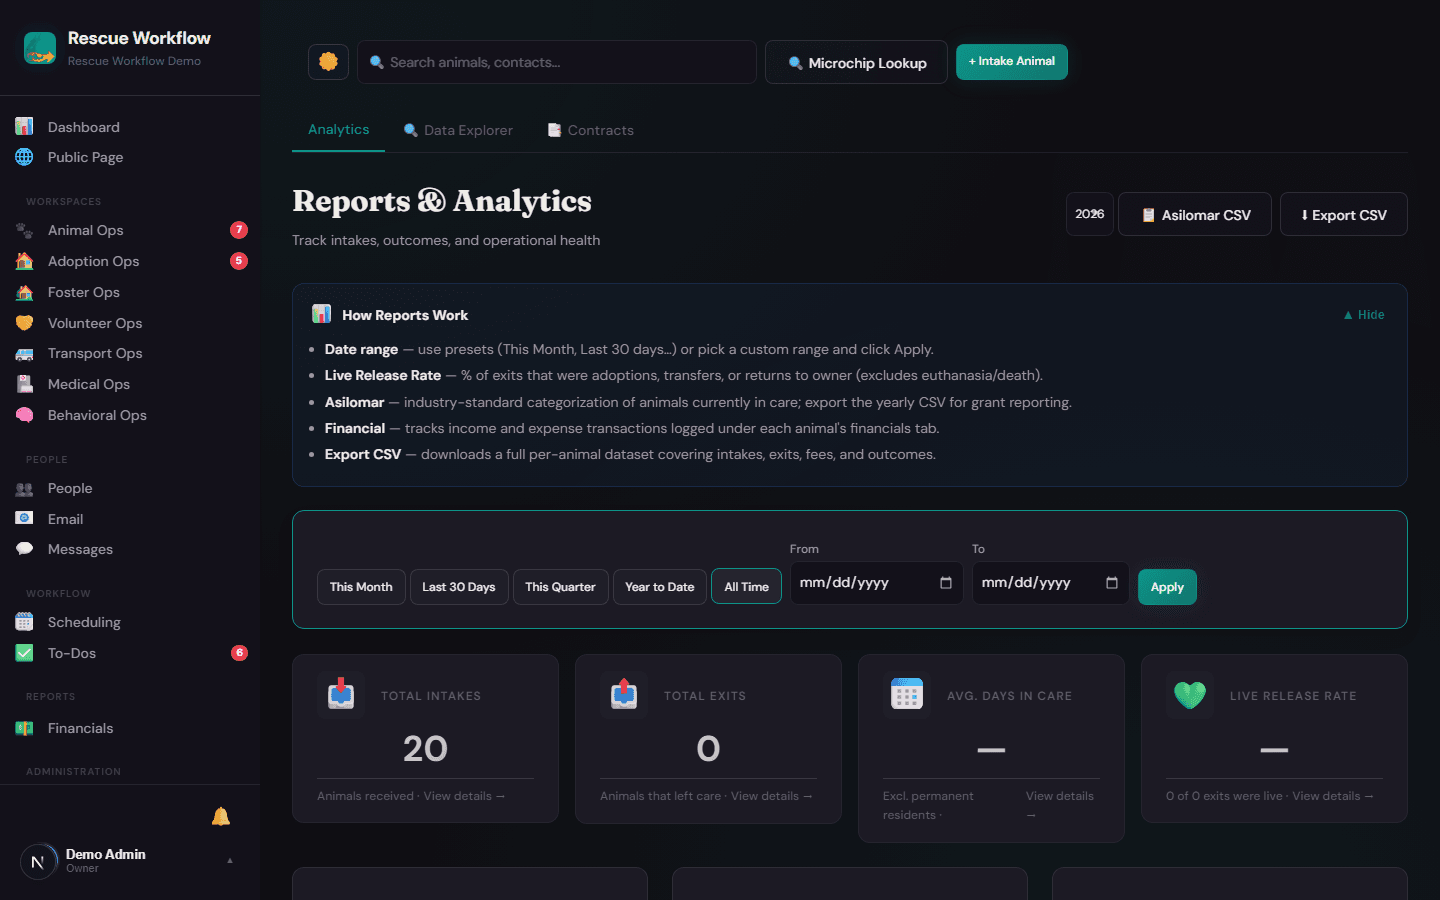Open View details on Total Intakes card
1440x900 pixels.
(464, 796)
